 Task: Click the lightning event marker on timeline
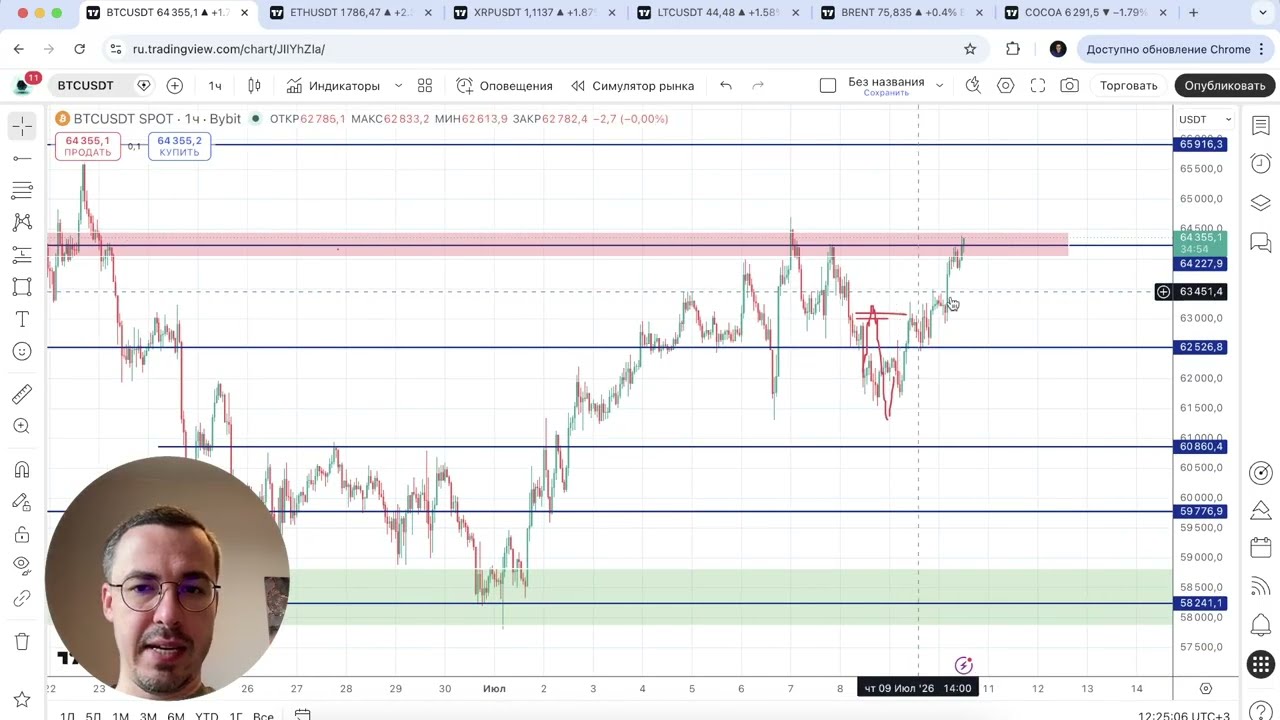pyautogui.click(x=964, y=665)
